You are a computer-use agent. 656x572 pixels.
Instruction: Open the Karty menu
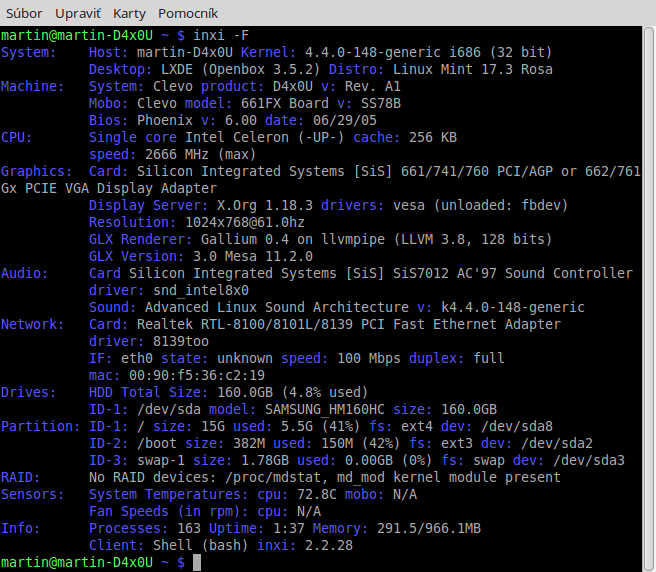129,12
